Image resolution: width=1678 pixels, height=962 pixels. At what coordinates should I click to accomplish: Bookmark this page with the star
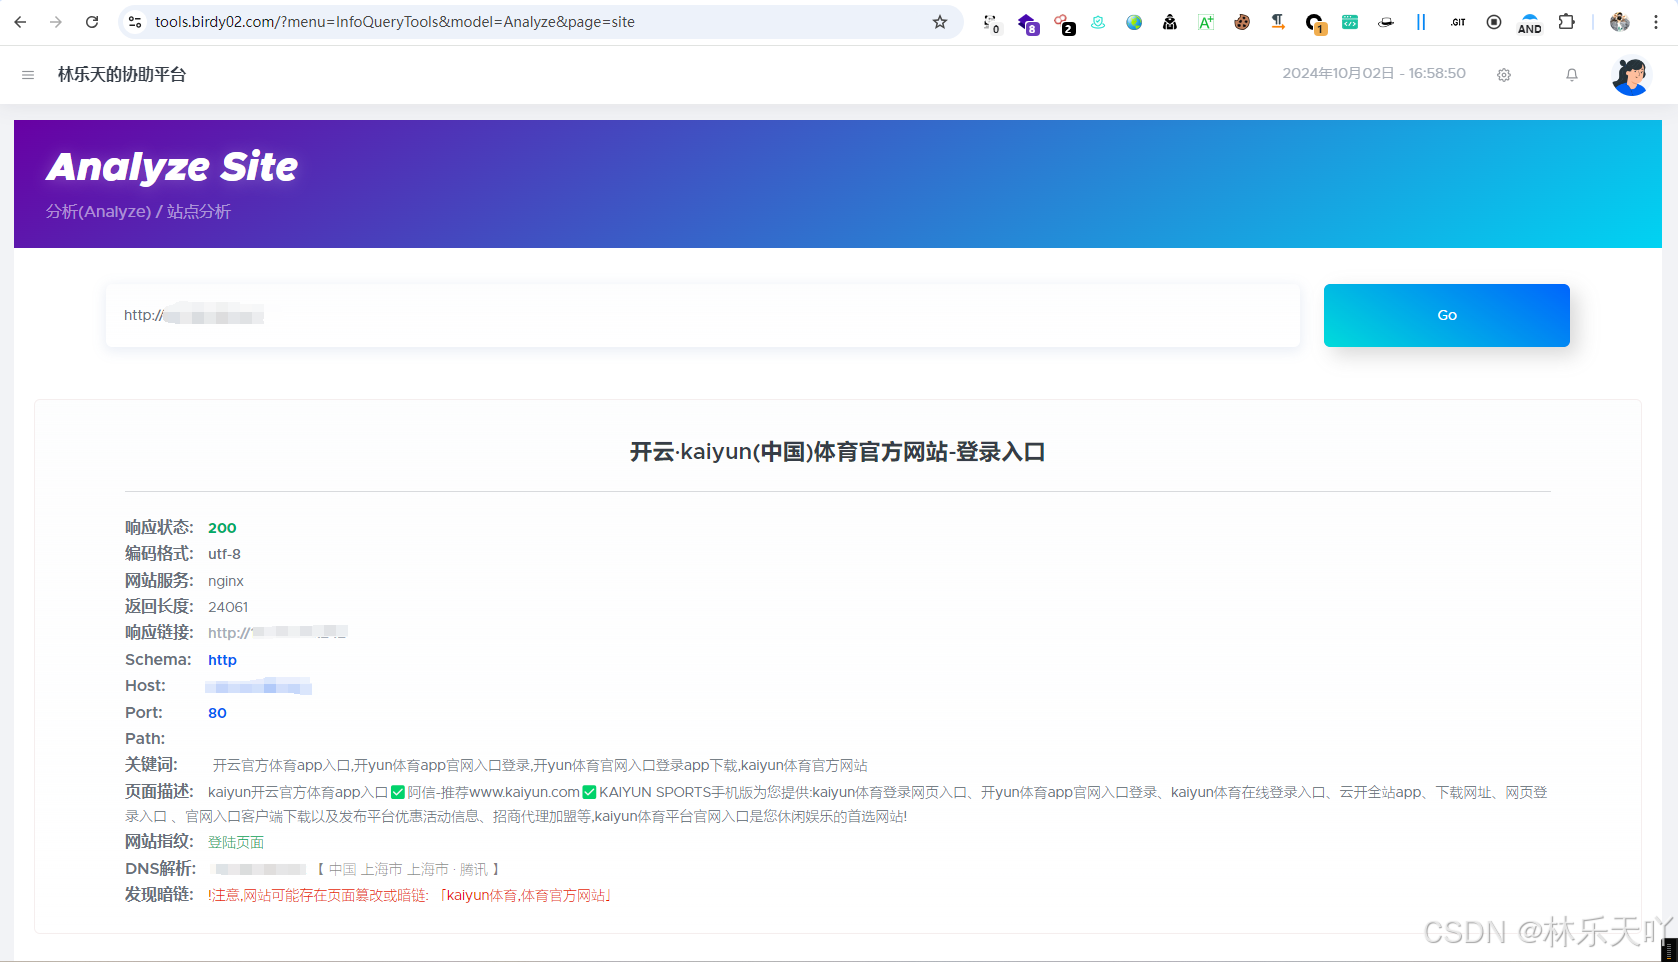pos(940,22)
